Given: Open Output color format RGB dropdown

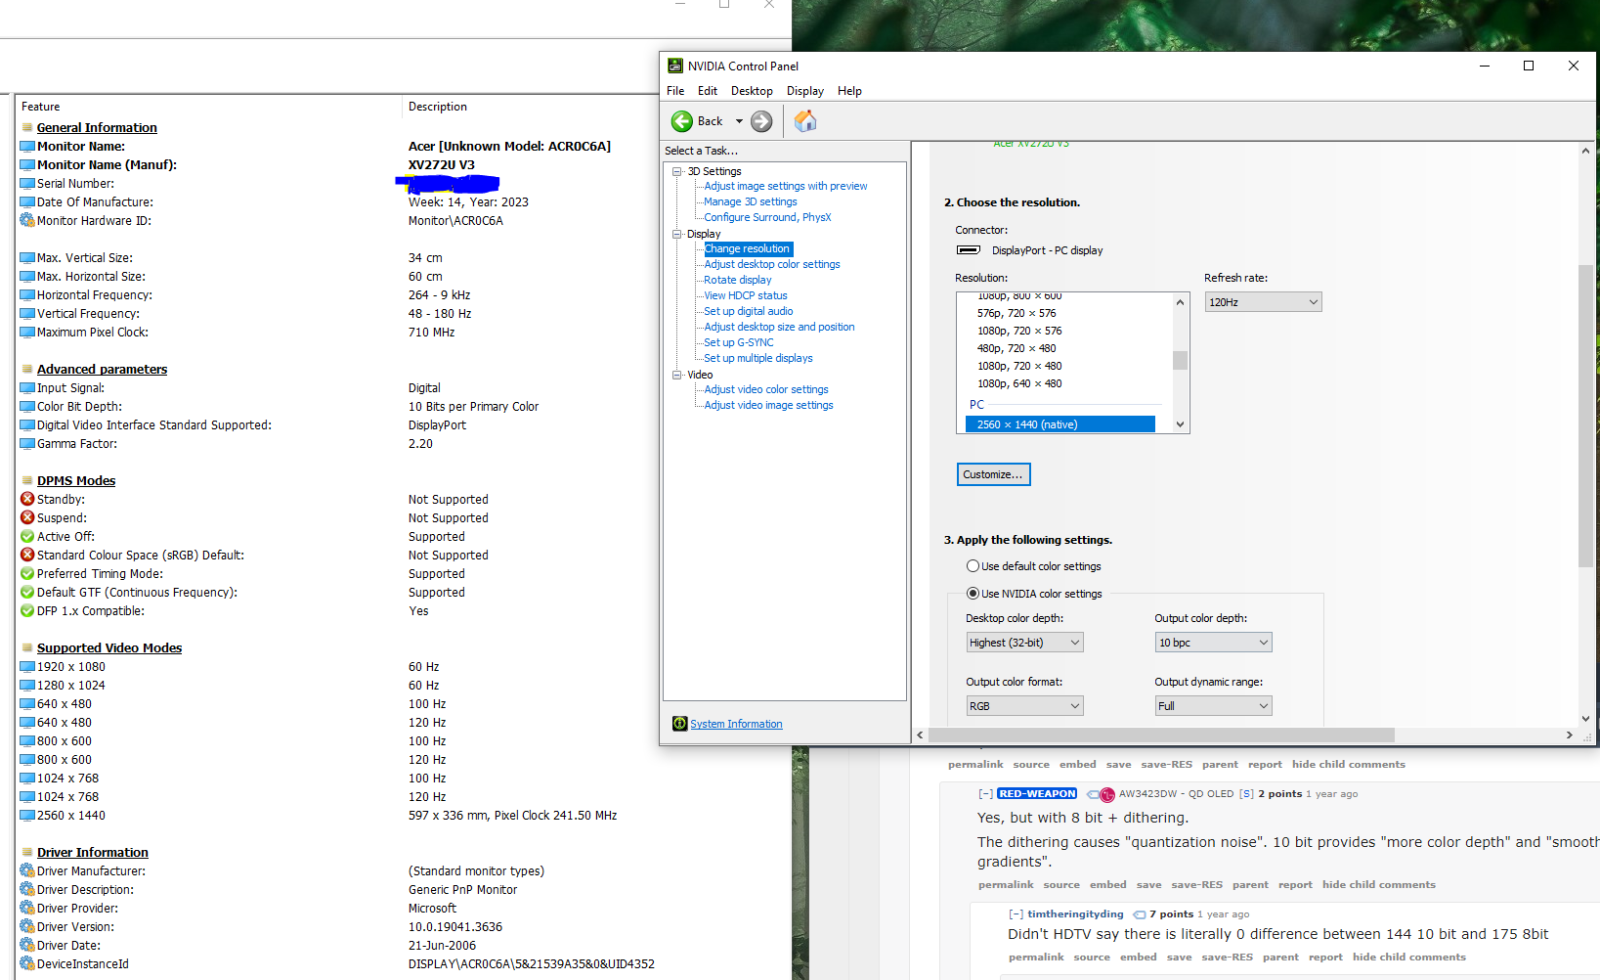Looking at the screenshot, I should [1025, 706].
